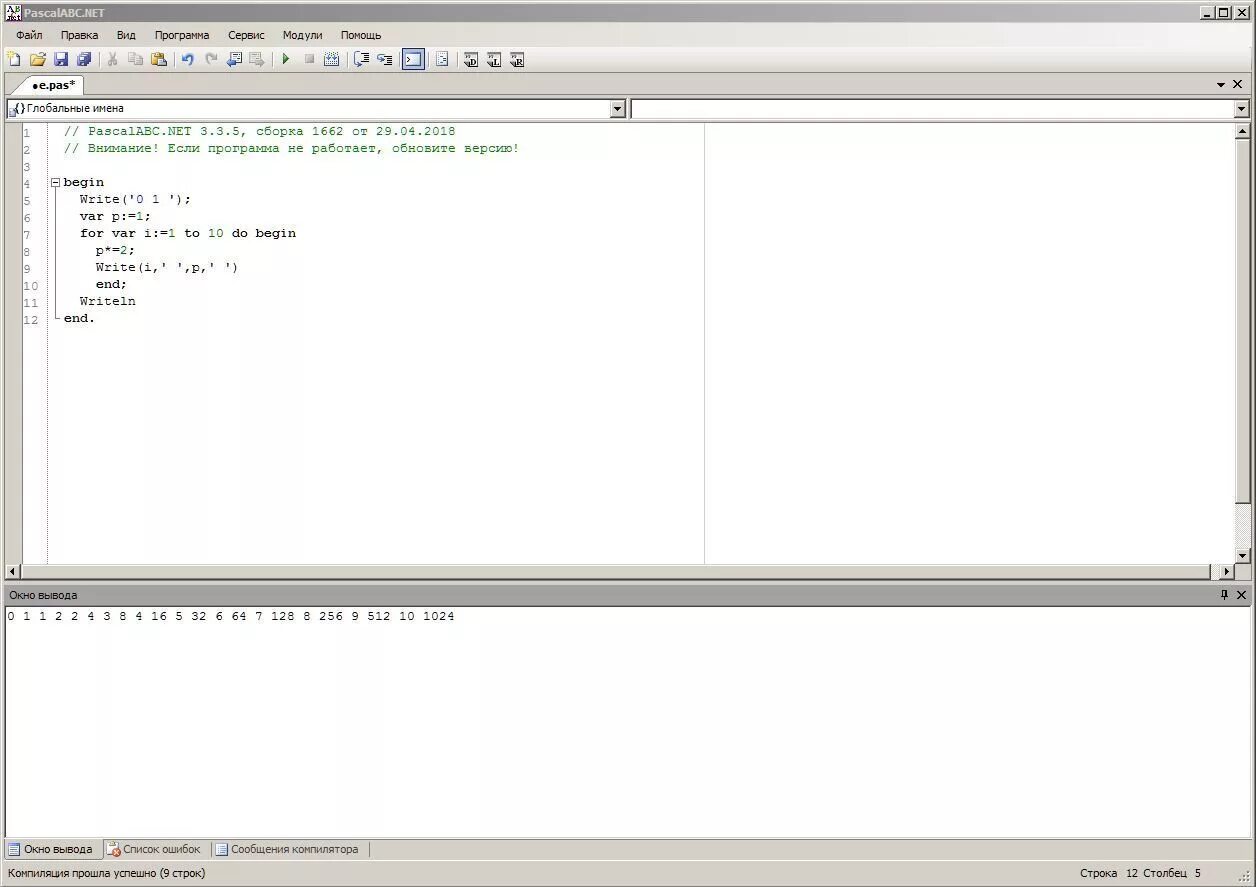
Task: Select the e.pas* editor tab
Action: pyautogui.click(x=53, y=85)
